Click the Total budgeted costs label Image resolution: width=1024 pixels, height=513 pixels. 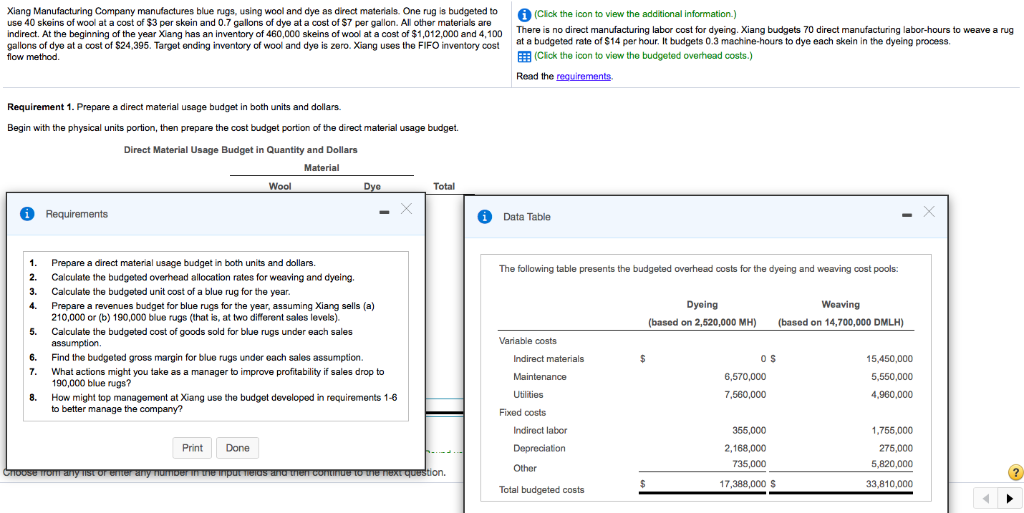pos(541,490)
